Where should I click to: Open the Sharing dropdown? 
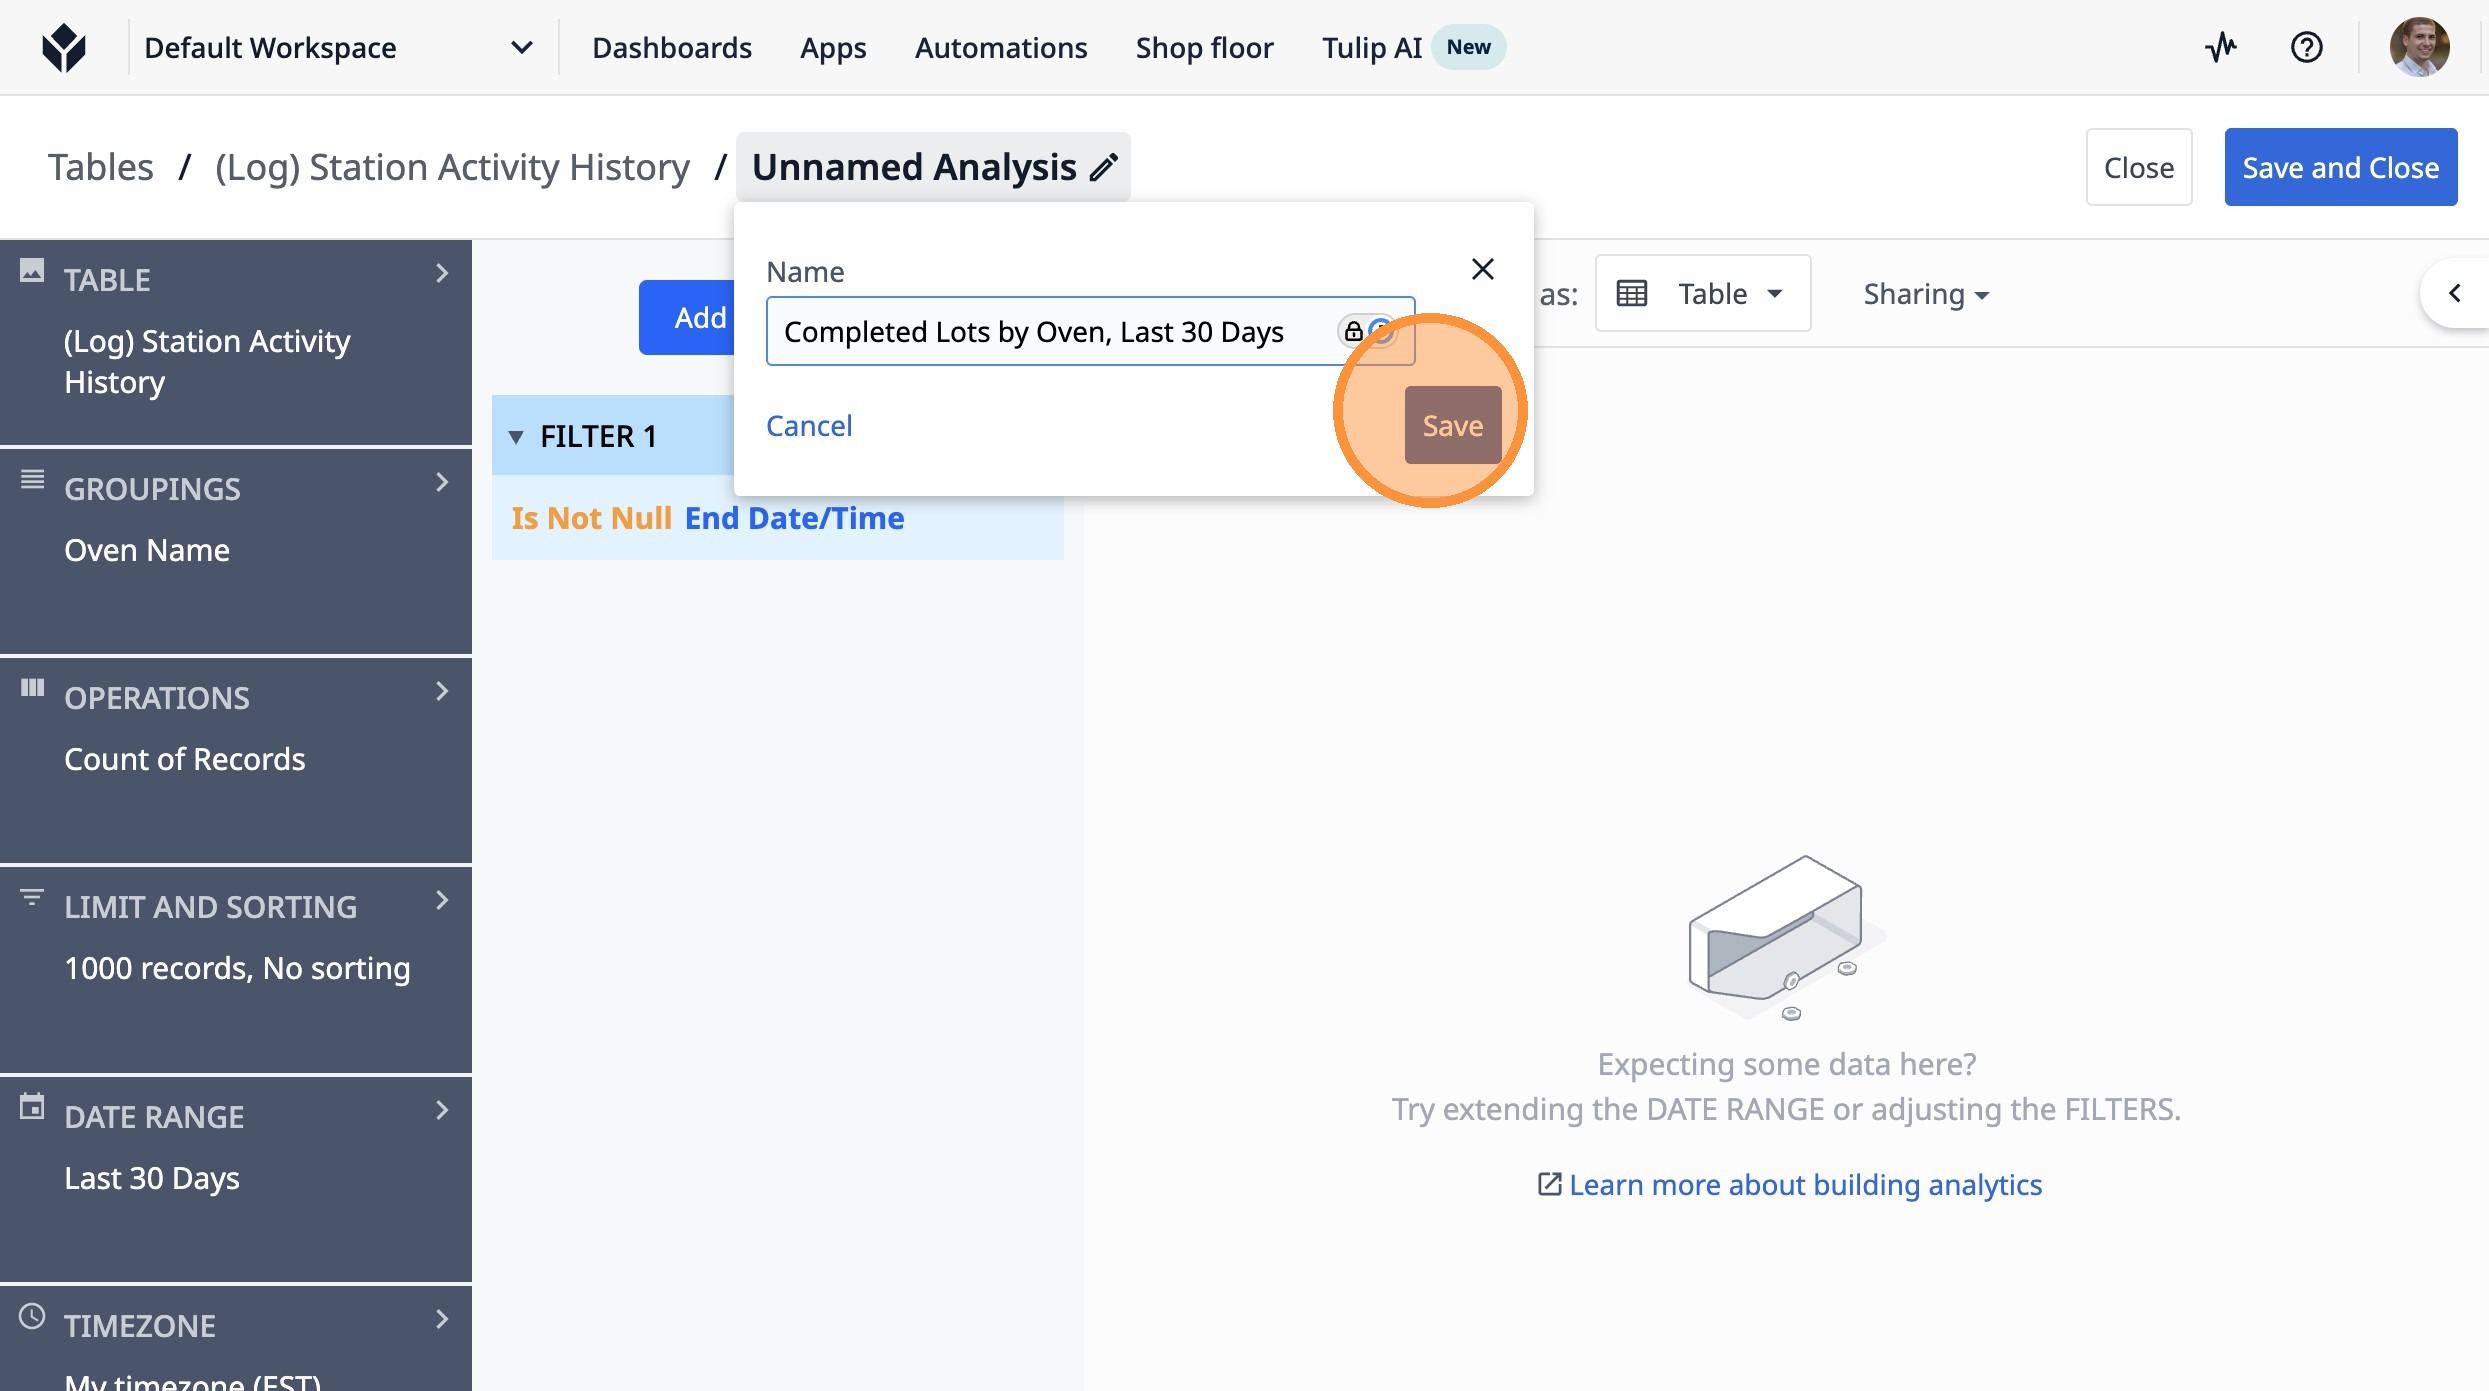(x=1925, y=294)
